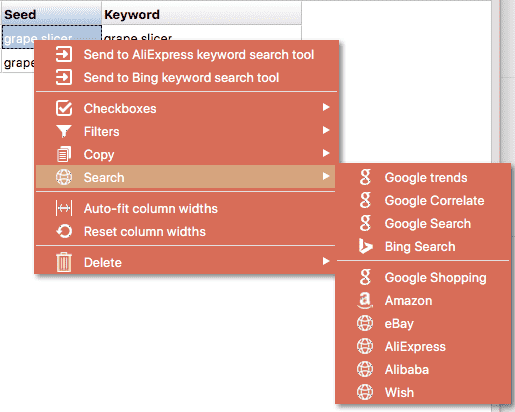Expand the Filters submenu arrow

pyautogui.click(x=326, y=130)
